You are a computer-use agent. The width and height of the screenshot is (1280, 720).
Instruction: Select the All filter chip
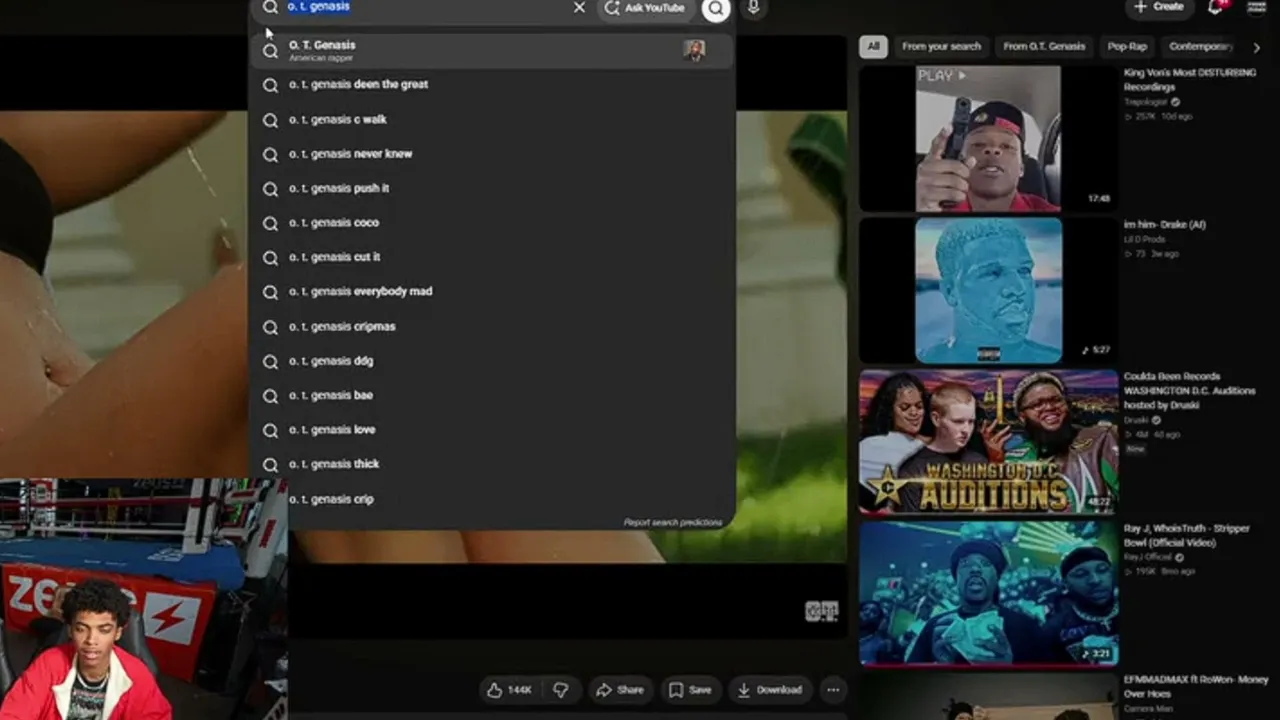873,47
